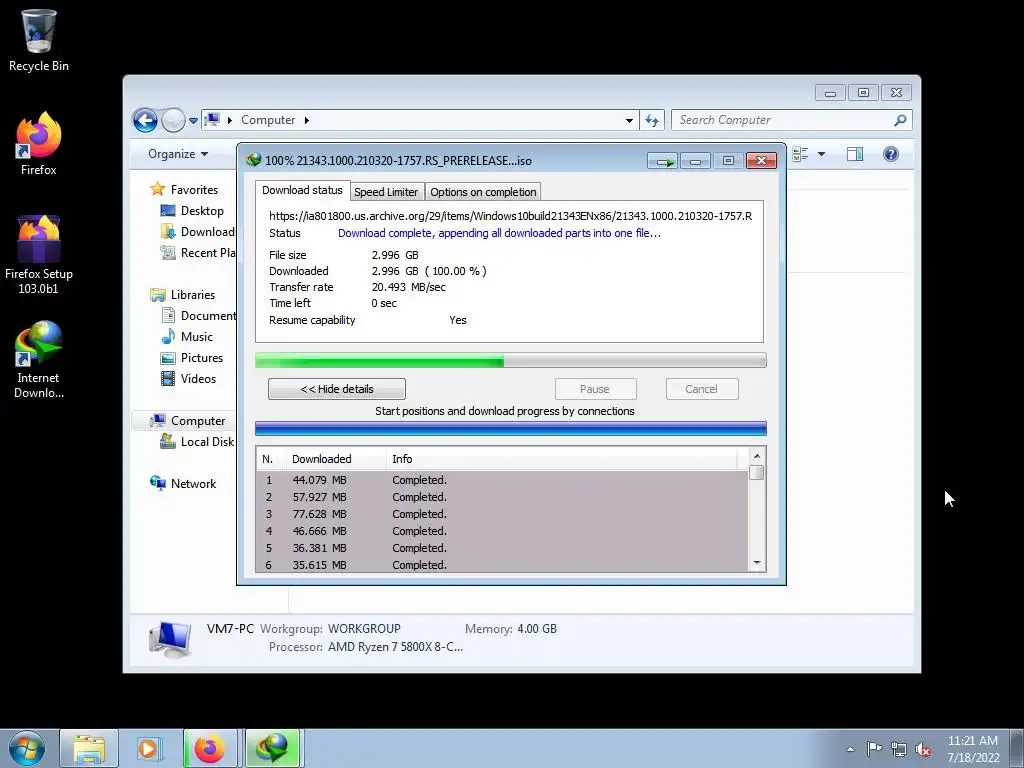Click the archive.org download URL text
Screen dimensions: 1024x768
point(511,216)
